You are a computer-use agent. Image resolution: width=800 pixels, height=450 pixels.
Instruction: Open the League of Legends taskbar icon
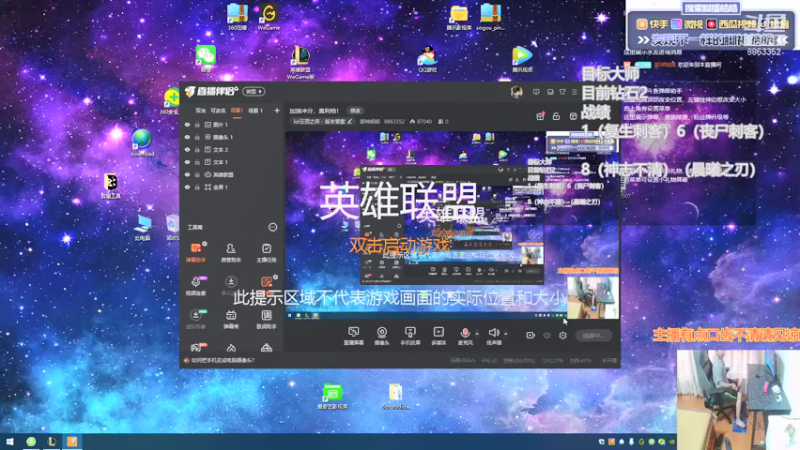tap(52, 442)
